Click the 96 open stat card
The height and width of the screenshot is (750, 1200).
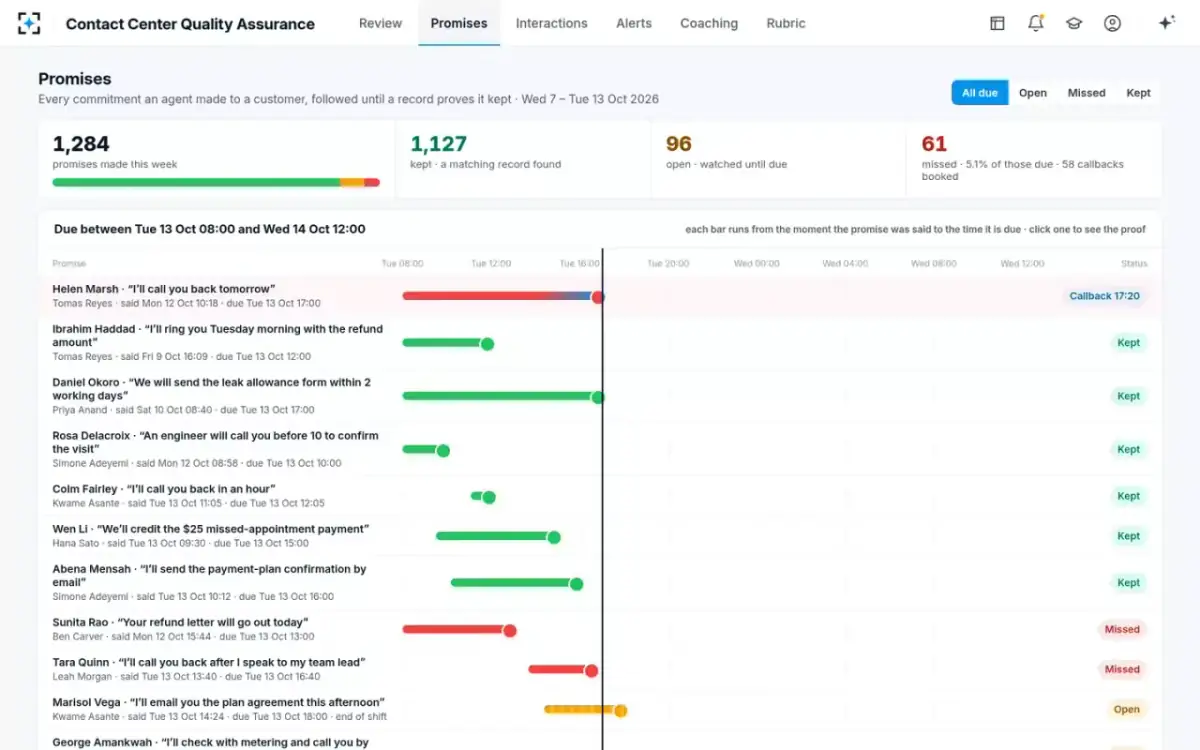pos(779,160)
